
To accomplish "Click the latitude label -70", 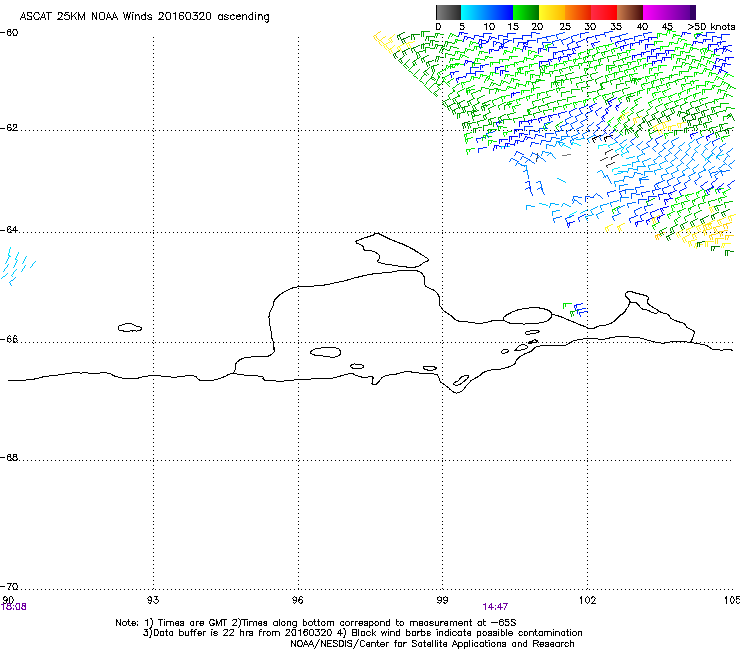I will [9, 586].
